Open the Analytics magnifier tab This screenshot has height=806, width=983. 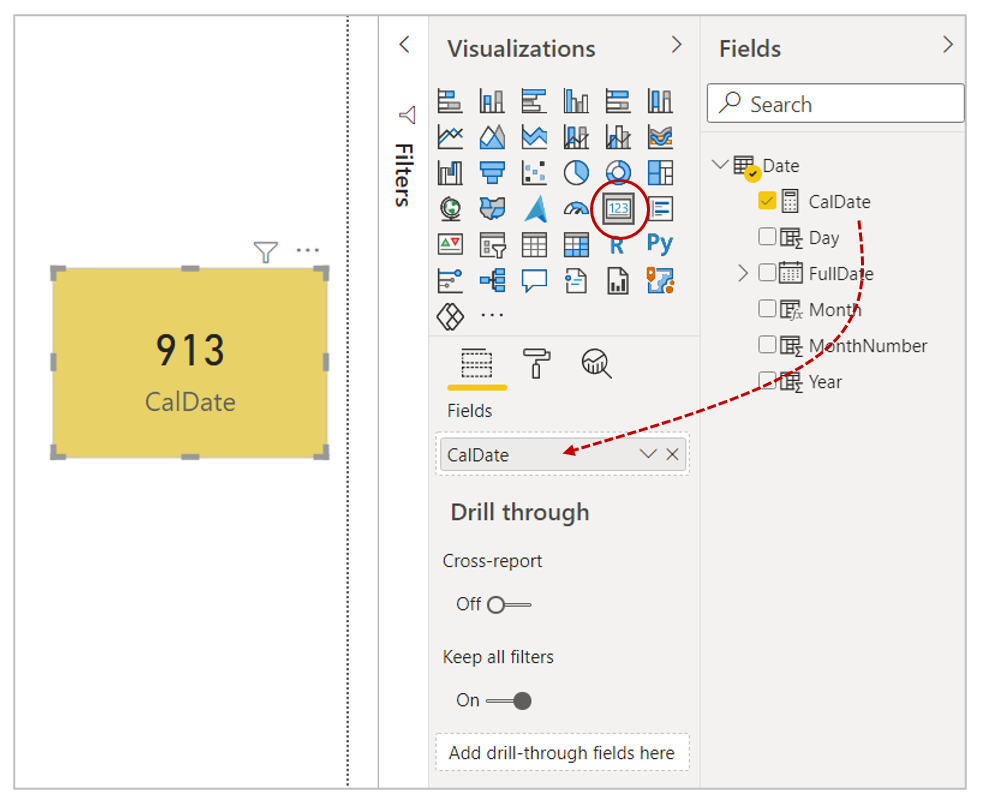[596, 364]
